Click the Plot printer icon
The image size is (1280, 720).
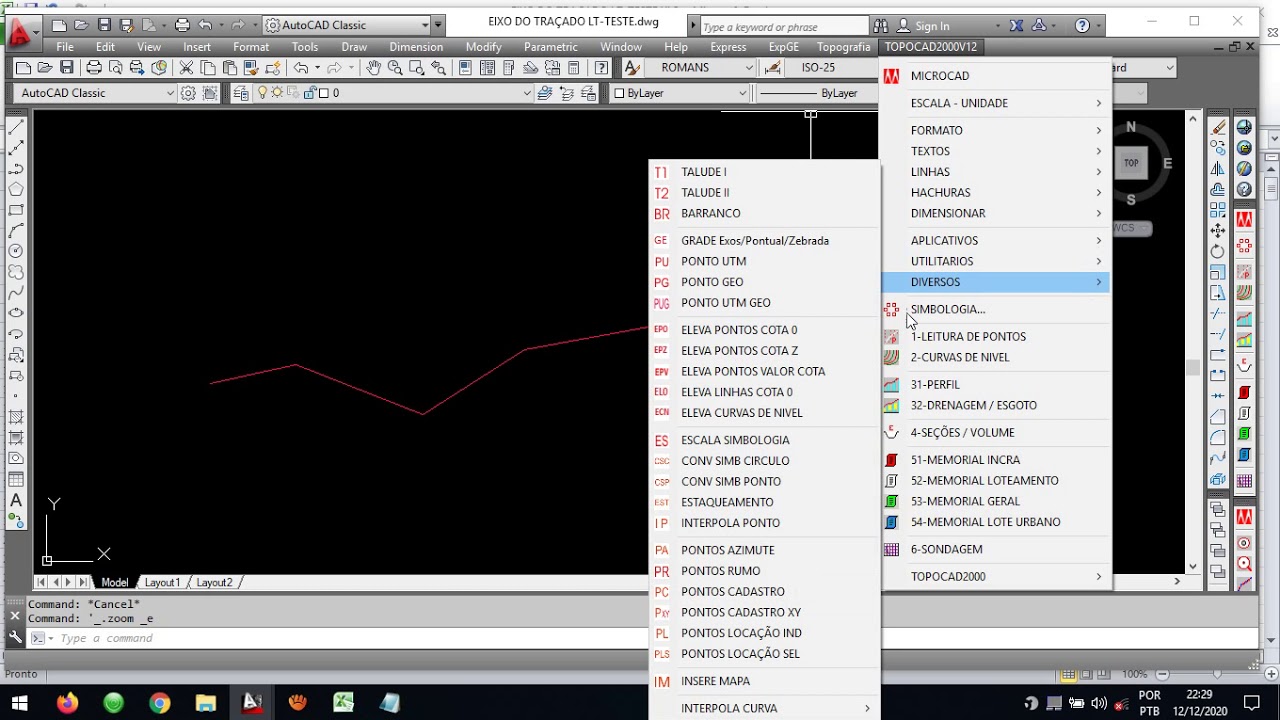[93, 67]
